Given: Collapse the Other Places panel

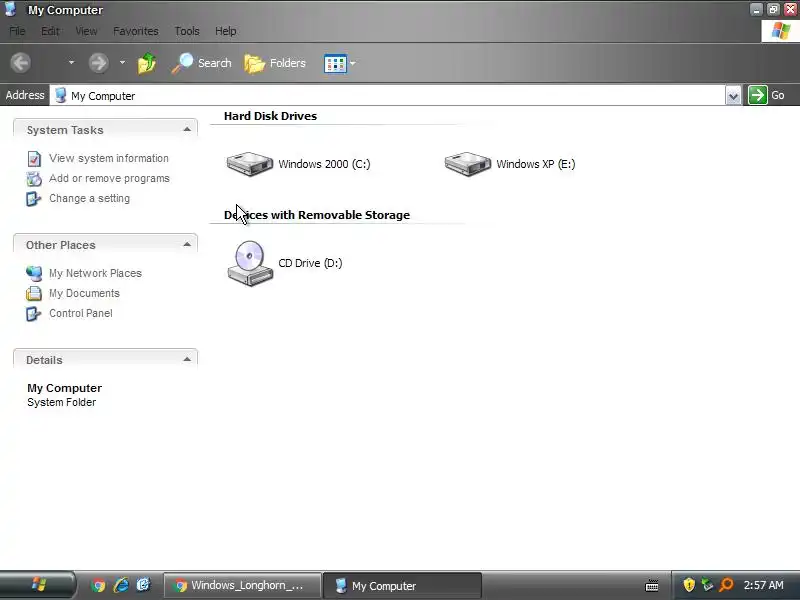Looking at the screenshot, I should [x=187, y=244].
